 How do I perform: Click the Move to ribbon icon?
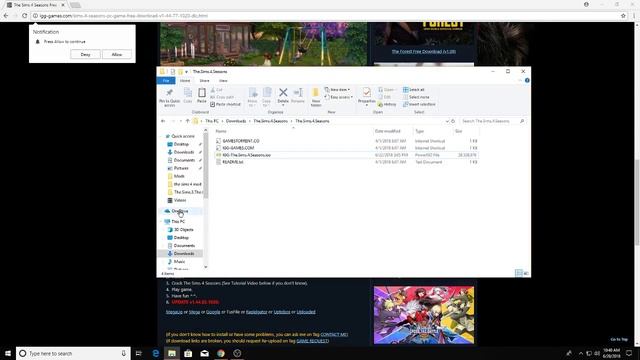[x=253, y=93]
